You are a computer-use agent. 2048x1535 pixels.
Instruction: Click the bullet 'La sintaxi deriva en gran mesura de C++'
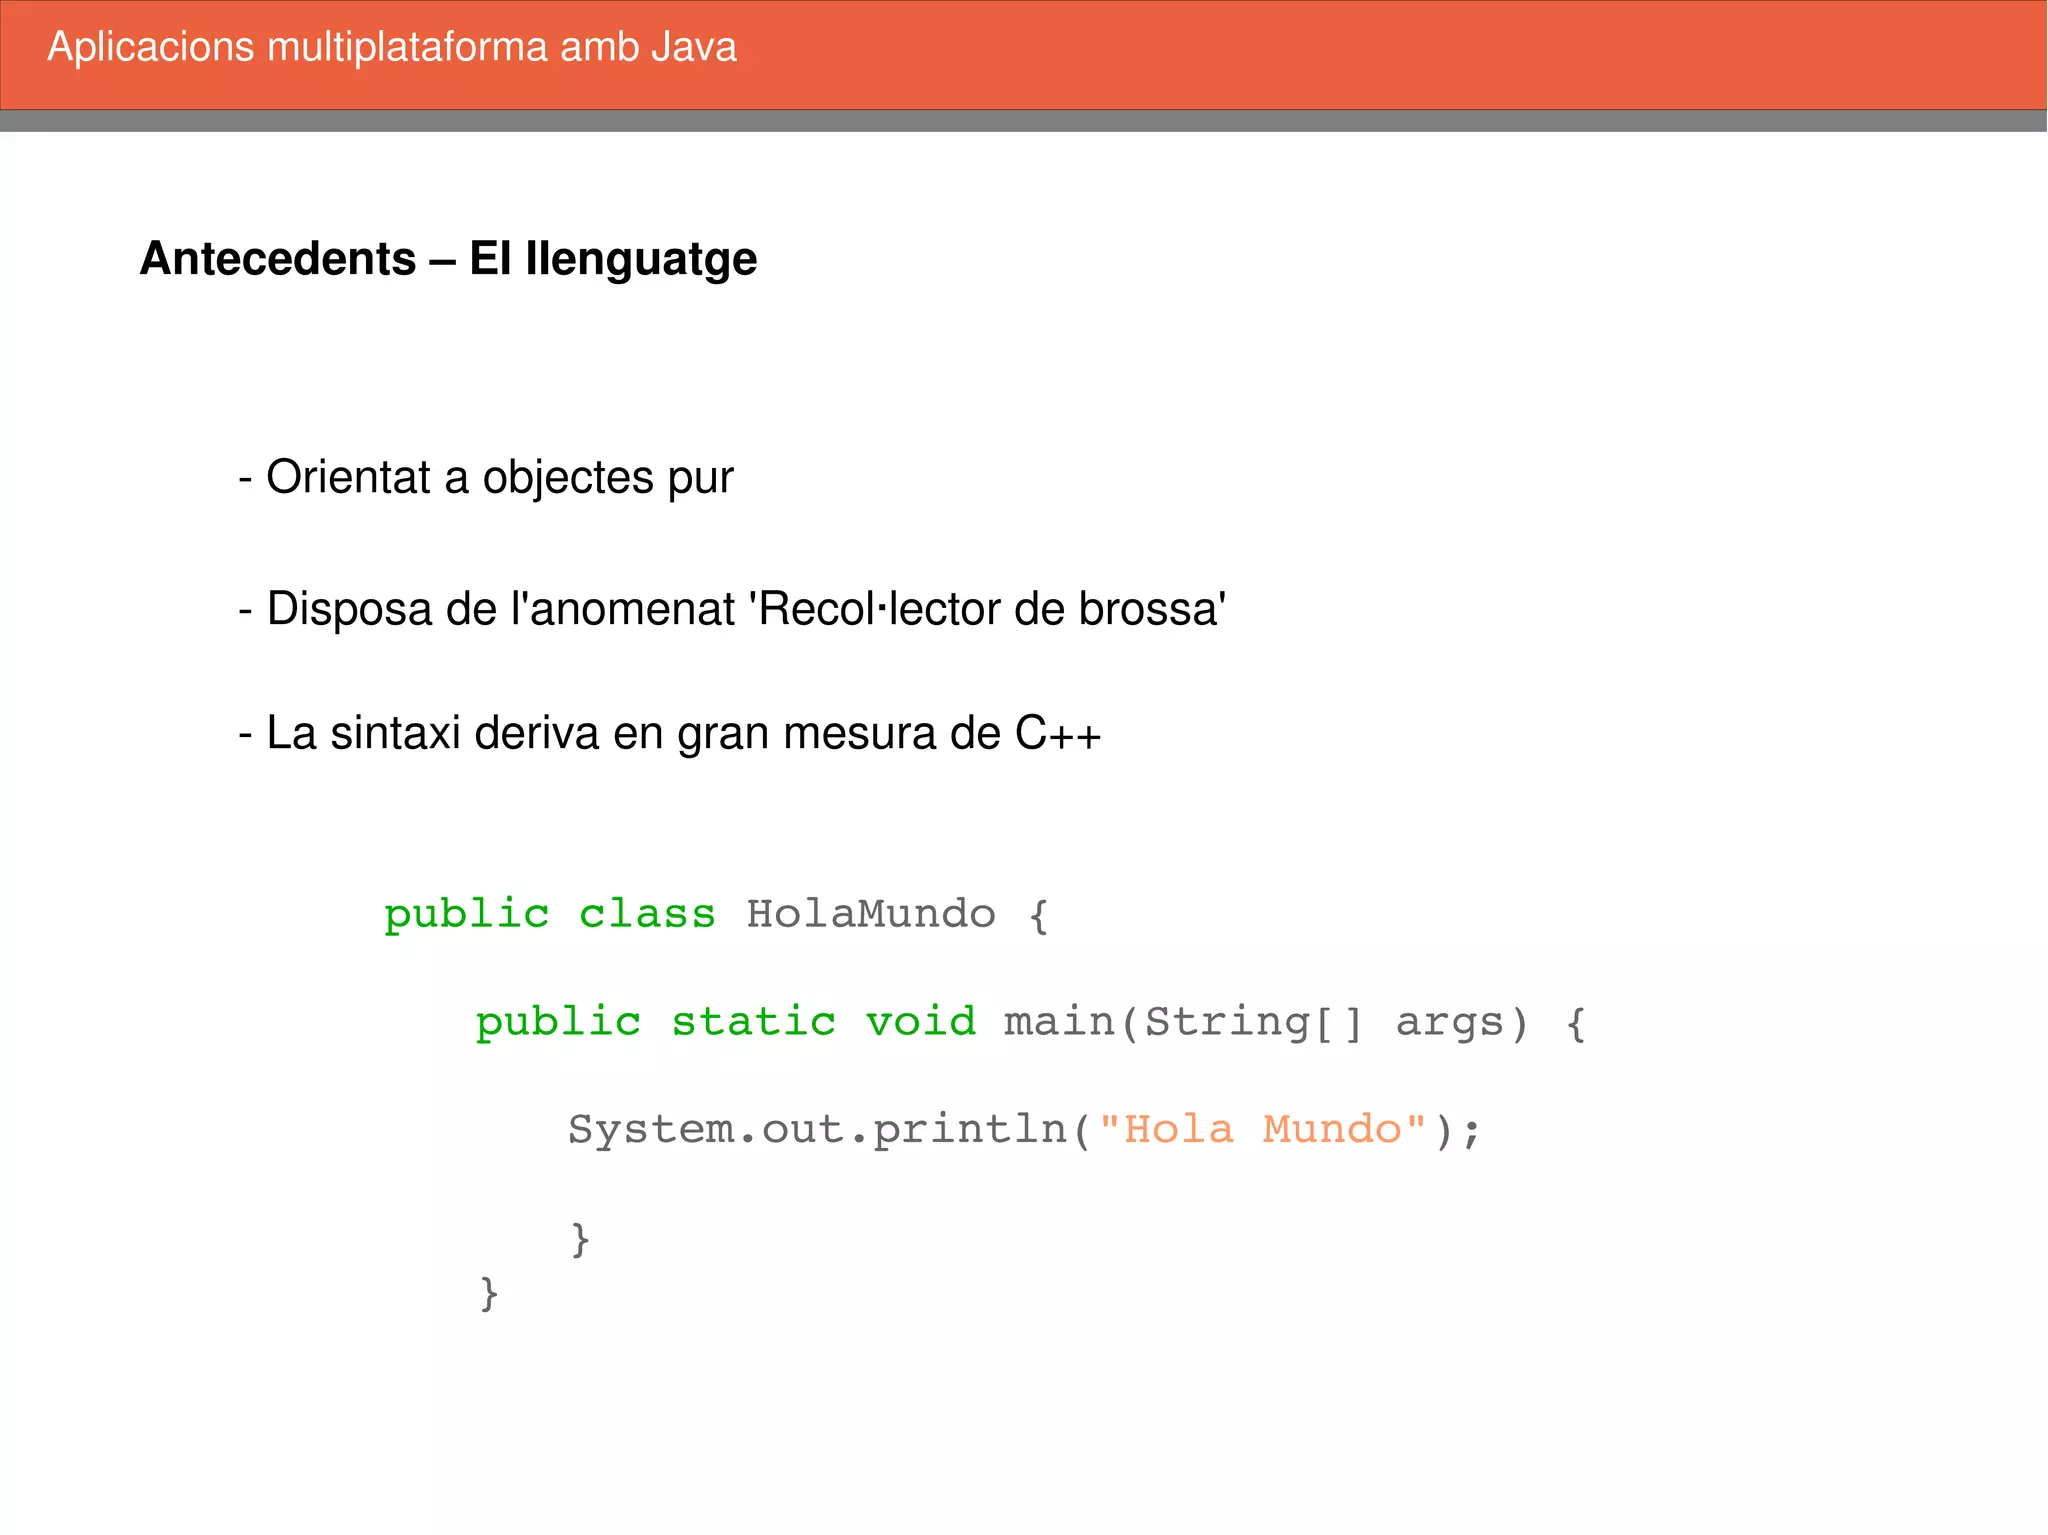click(x=670, y=733)
